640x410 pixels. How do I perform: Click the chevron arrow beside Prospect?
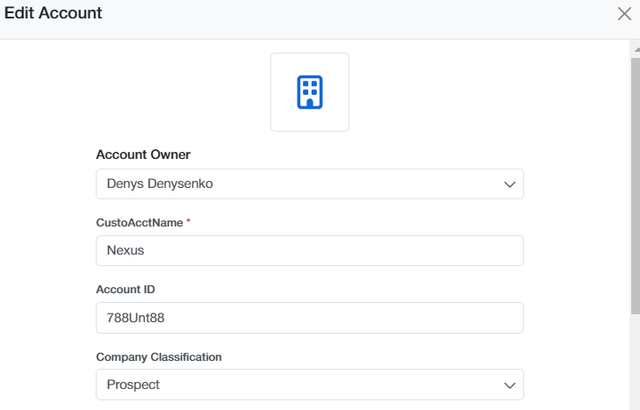tap(509, 386)
